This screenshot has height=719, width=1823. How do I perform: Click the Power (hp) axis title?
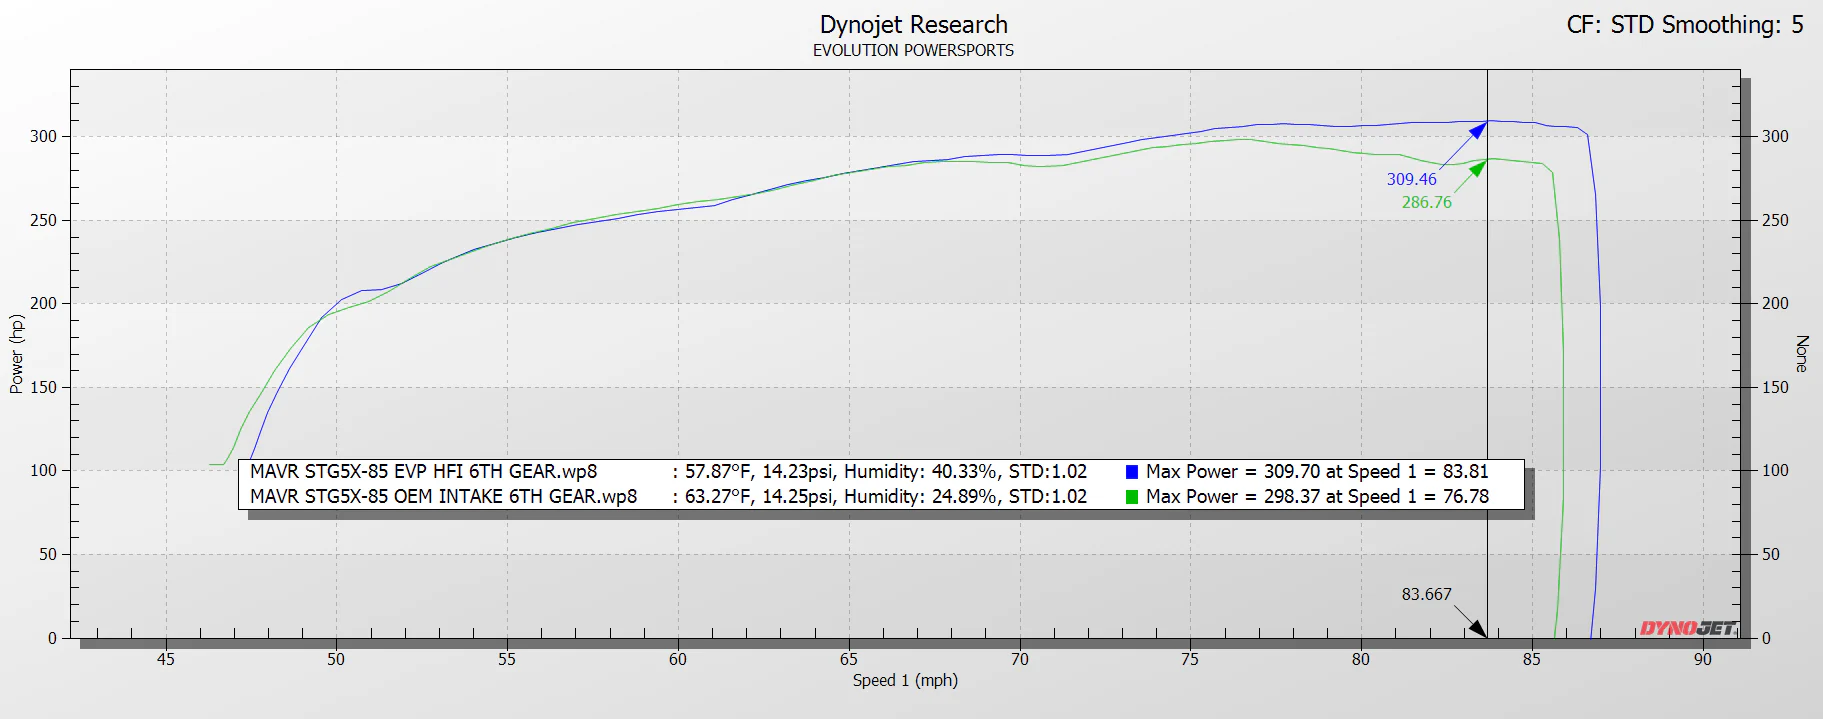coord(16,354)
